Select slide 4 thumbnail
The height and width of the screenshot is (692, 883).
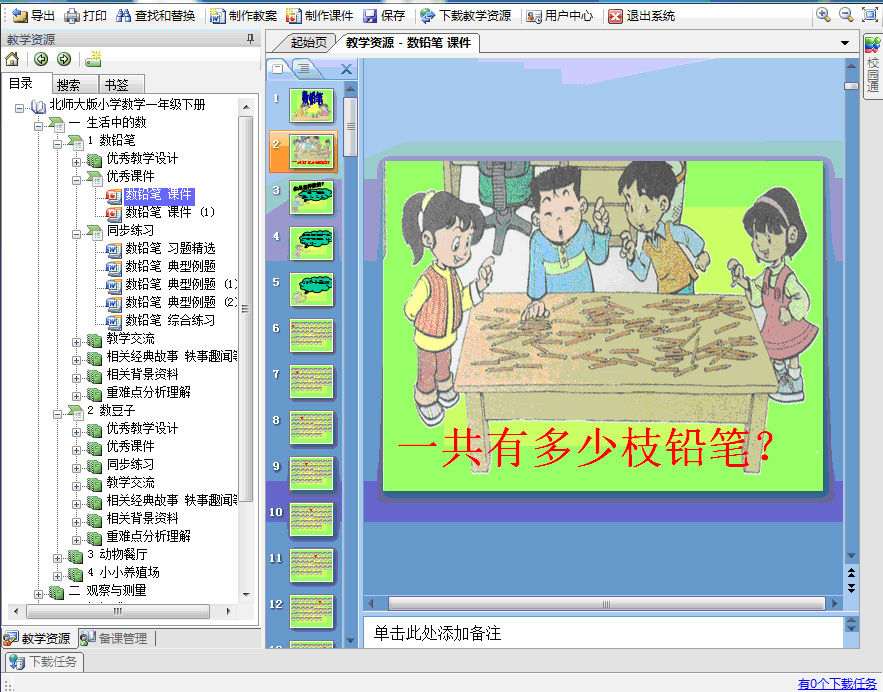(x=311, y=242)
